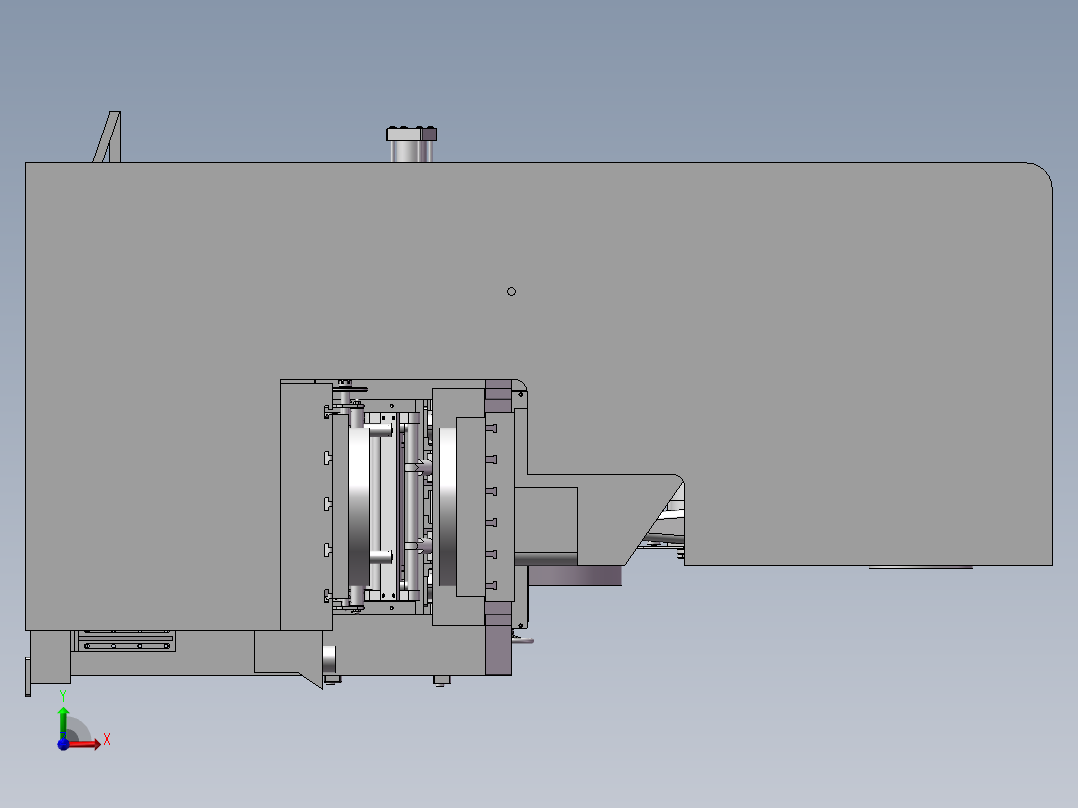Select the blue origin sphere of the triad
The width and height of the screenshot is (1078, 808).
pyautogui.click(x=63, y=744)
